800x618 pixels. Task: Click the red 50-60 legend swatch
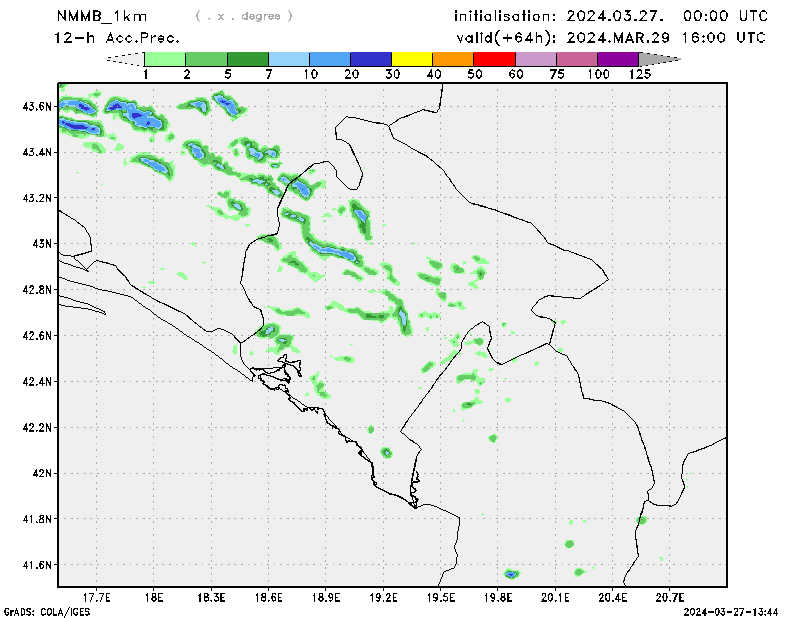(x=494, y=59)
